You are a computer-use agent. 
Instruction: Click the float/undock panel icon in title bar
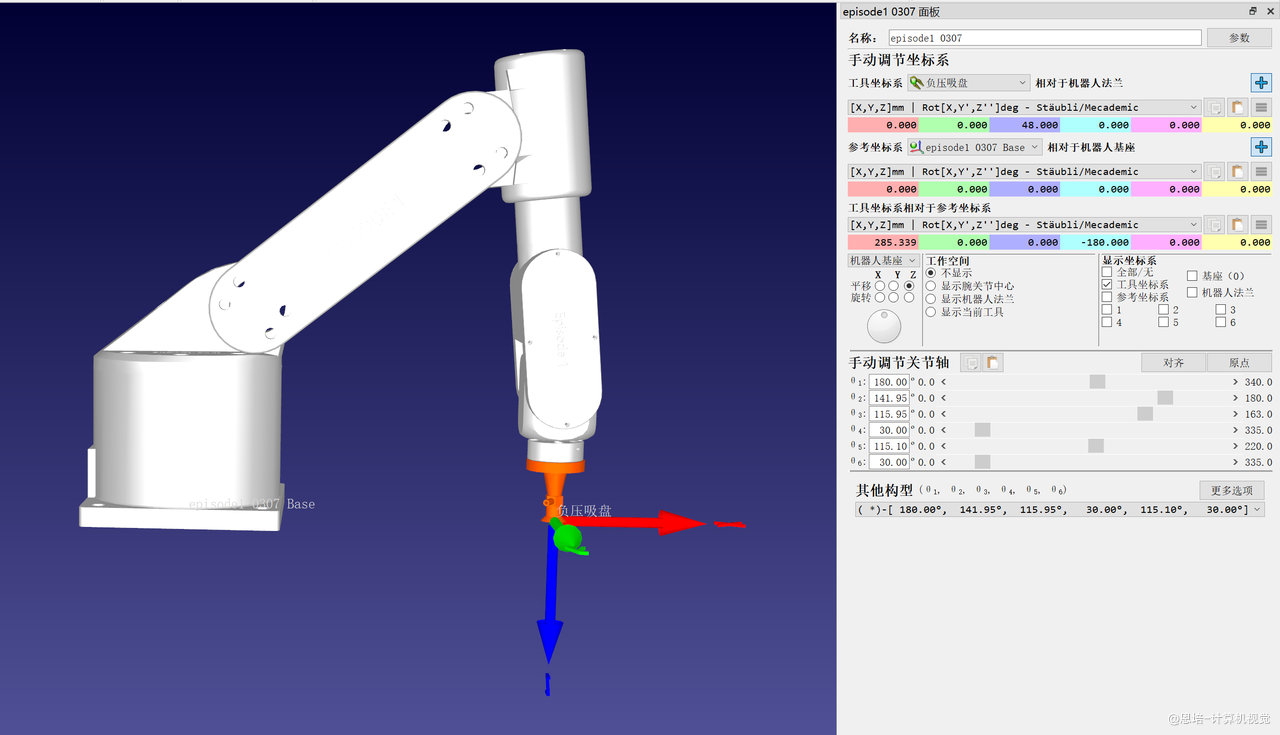click(1253, 11)
